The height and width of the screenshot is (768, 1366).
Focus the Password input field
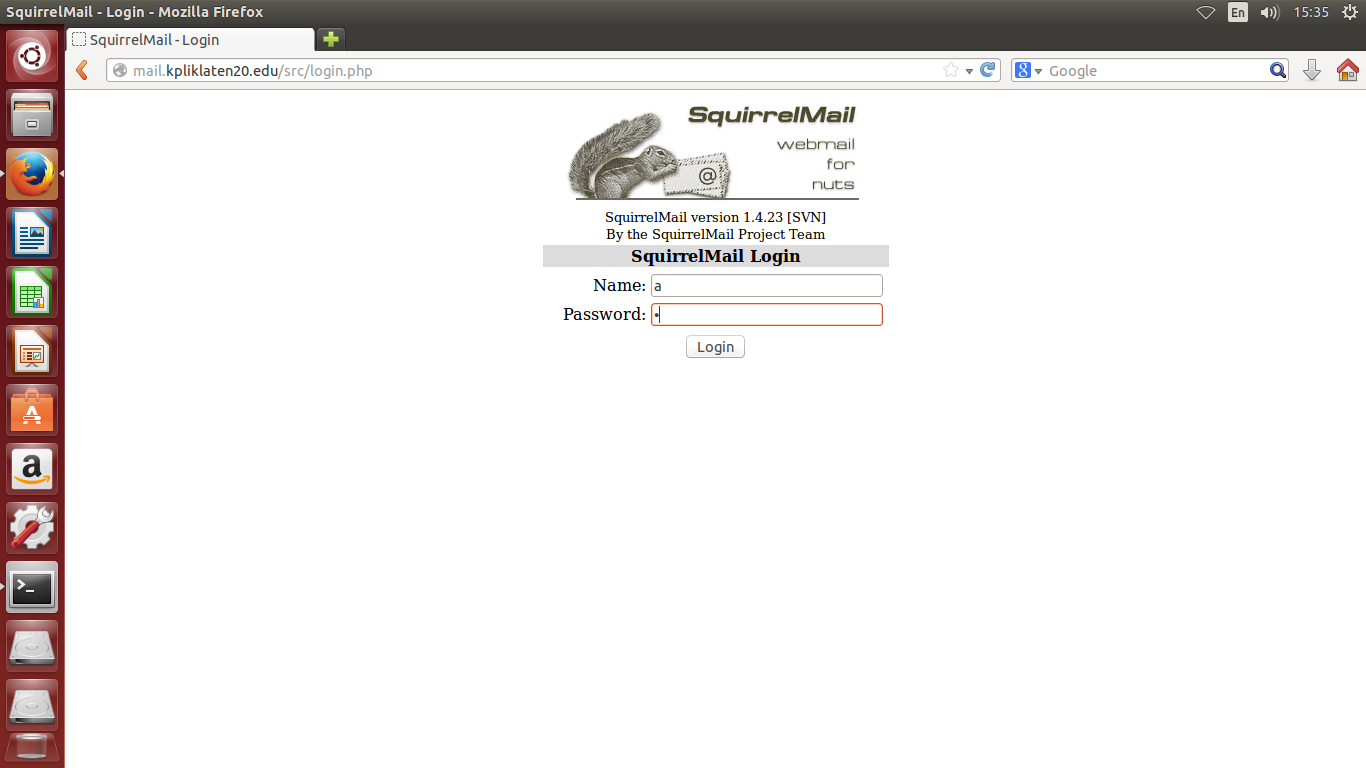click(x=767, y=315)
